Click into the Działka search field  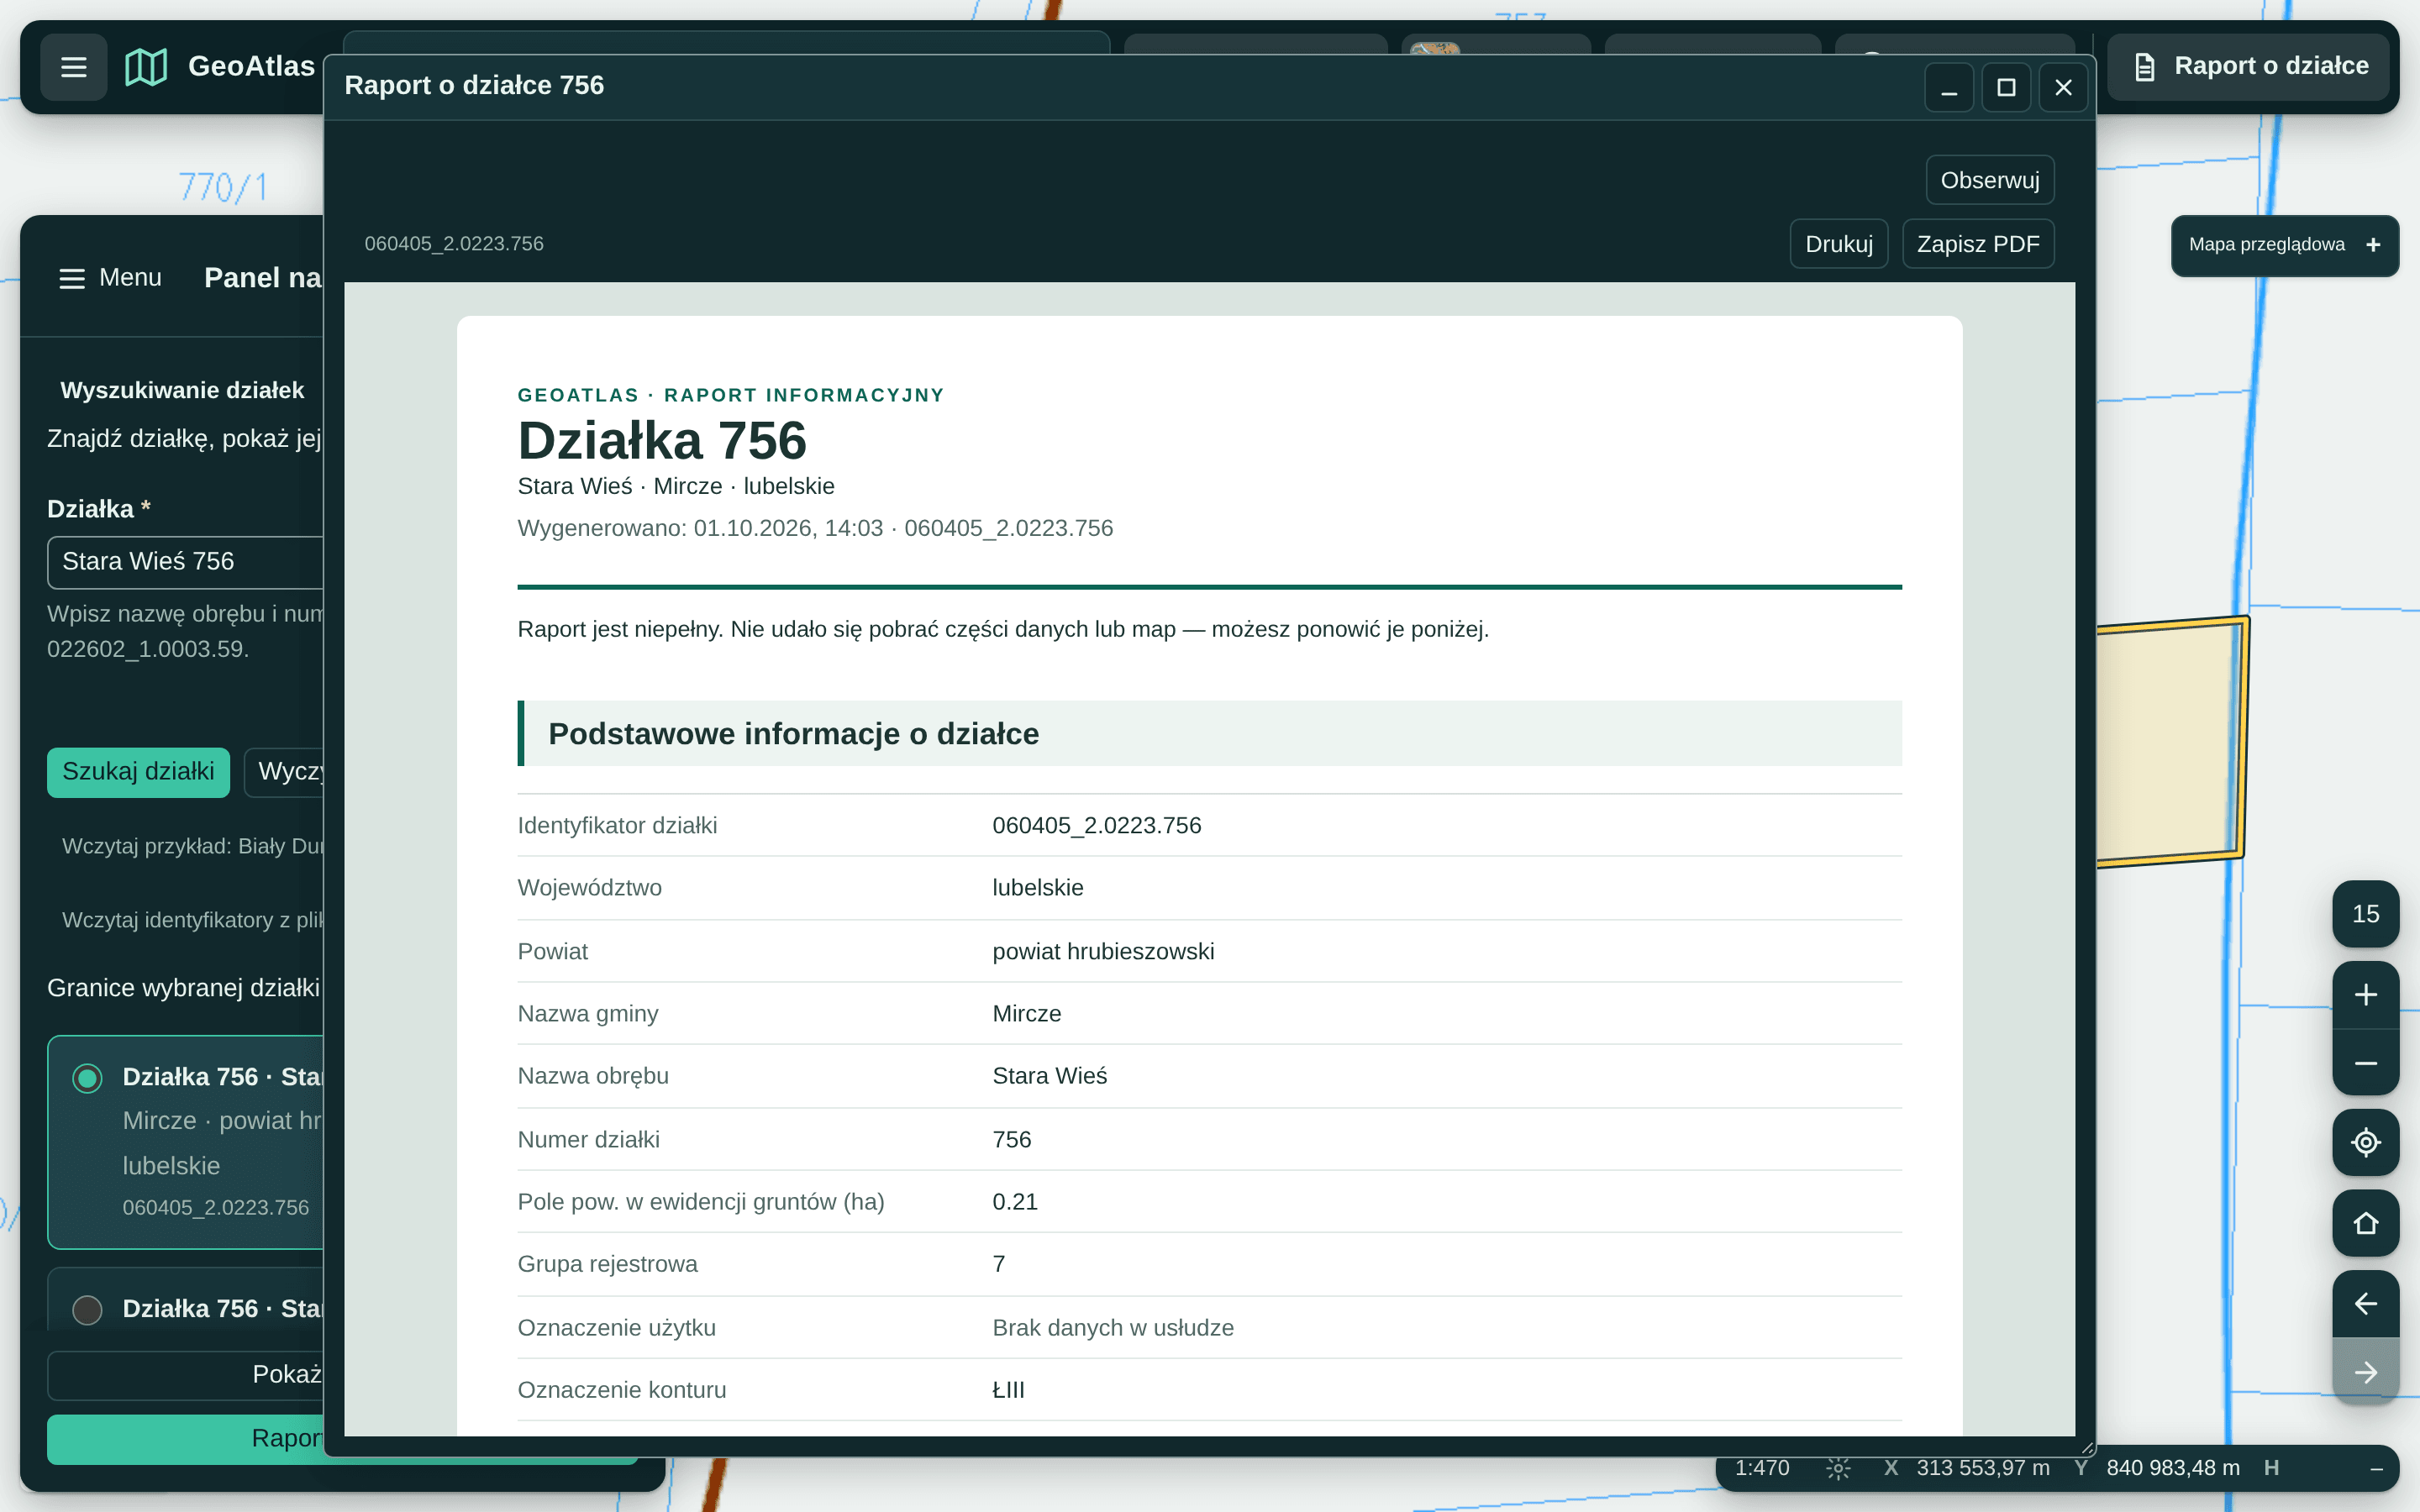186,562
